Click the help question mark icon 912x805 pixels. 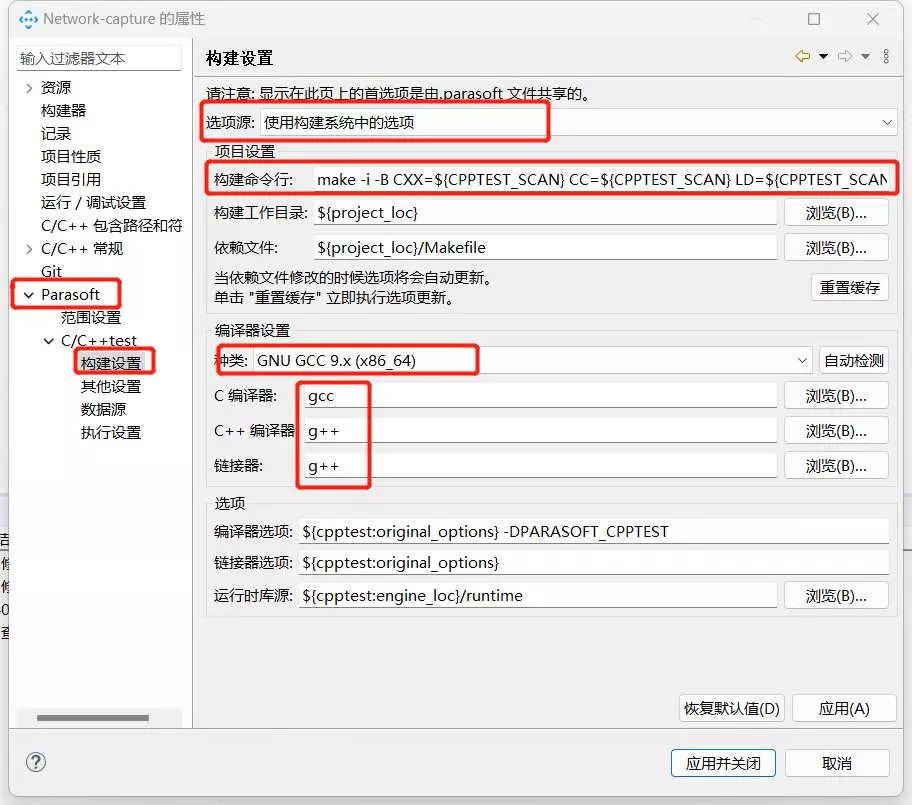pyautogui.click(x=36, y=762)
